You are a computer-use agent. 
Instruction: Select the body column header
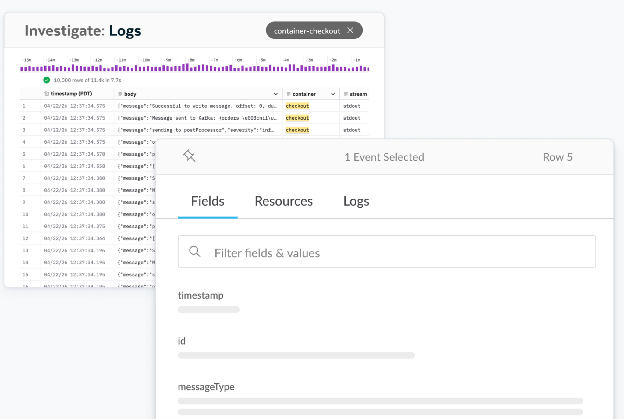pyautogui.click(x=130, y=94)
